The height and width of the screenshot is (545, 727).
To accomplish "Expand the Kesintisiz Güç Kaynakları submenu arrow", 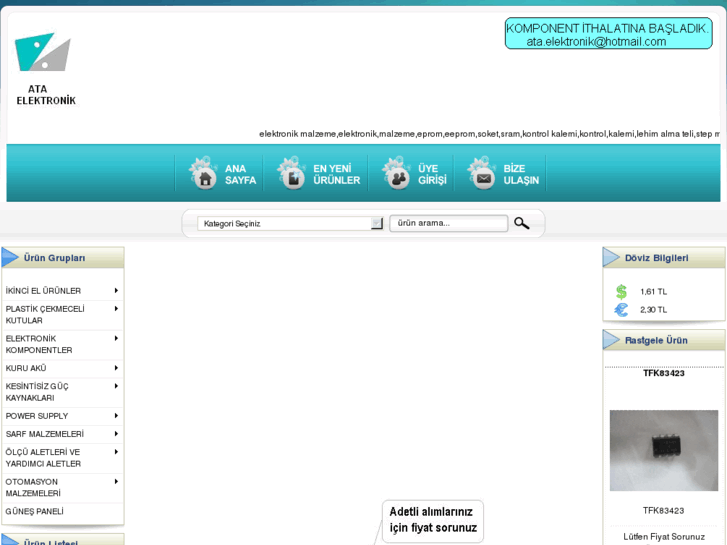I will (116, 386).
